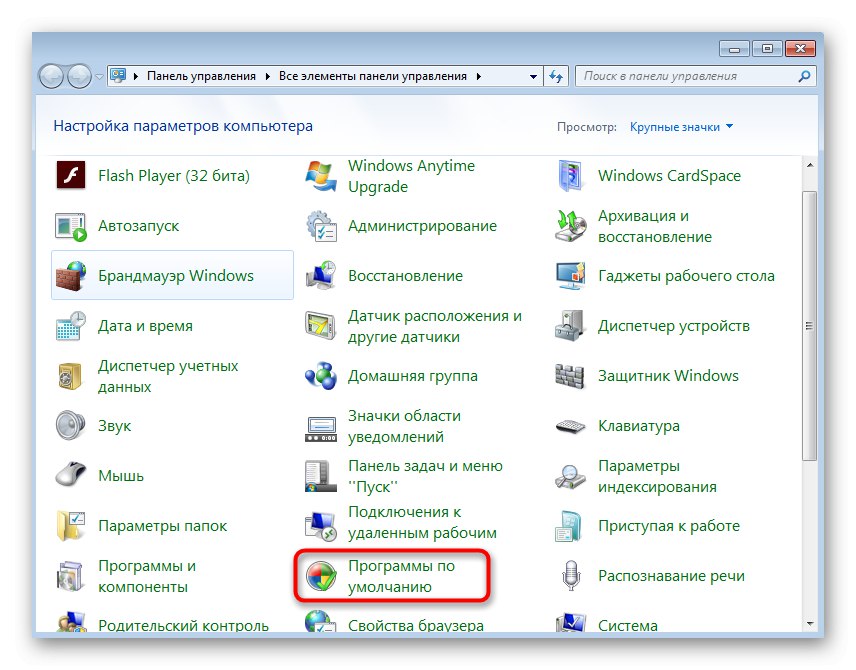Click the Защитник Windows wall icon
This screenshot has height=670, width=856.
571,376
